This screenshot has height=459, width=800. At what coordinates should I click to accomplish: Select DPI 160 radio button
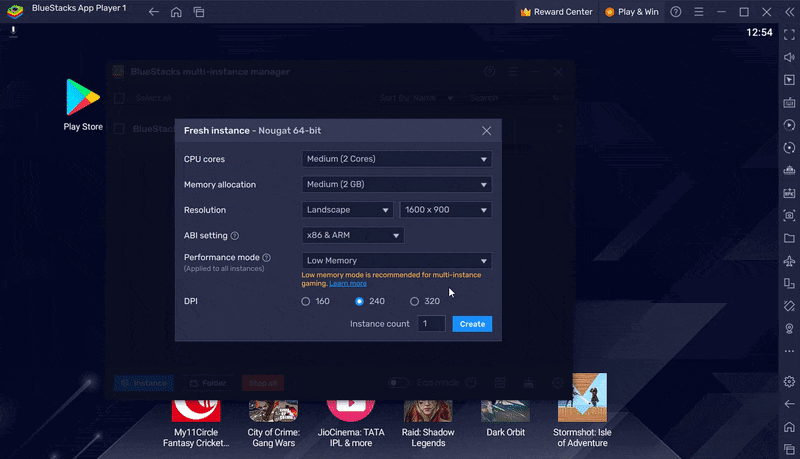click(x=305, y=301)
